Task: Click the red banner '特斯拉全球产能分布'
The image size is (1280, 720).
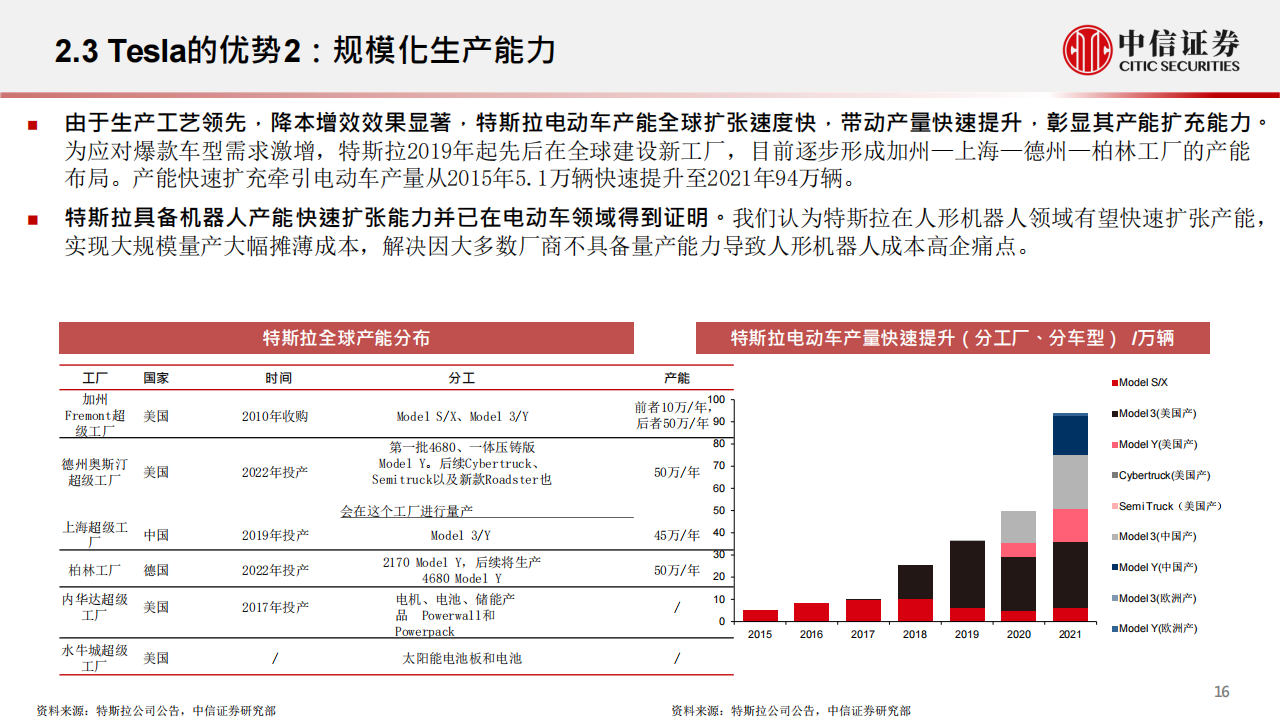Action: 346,338
